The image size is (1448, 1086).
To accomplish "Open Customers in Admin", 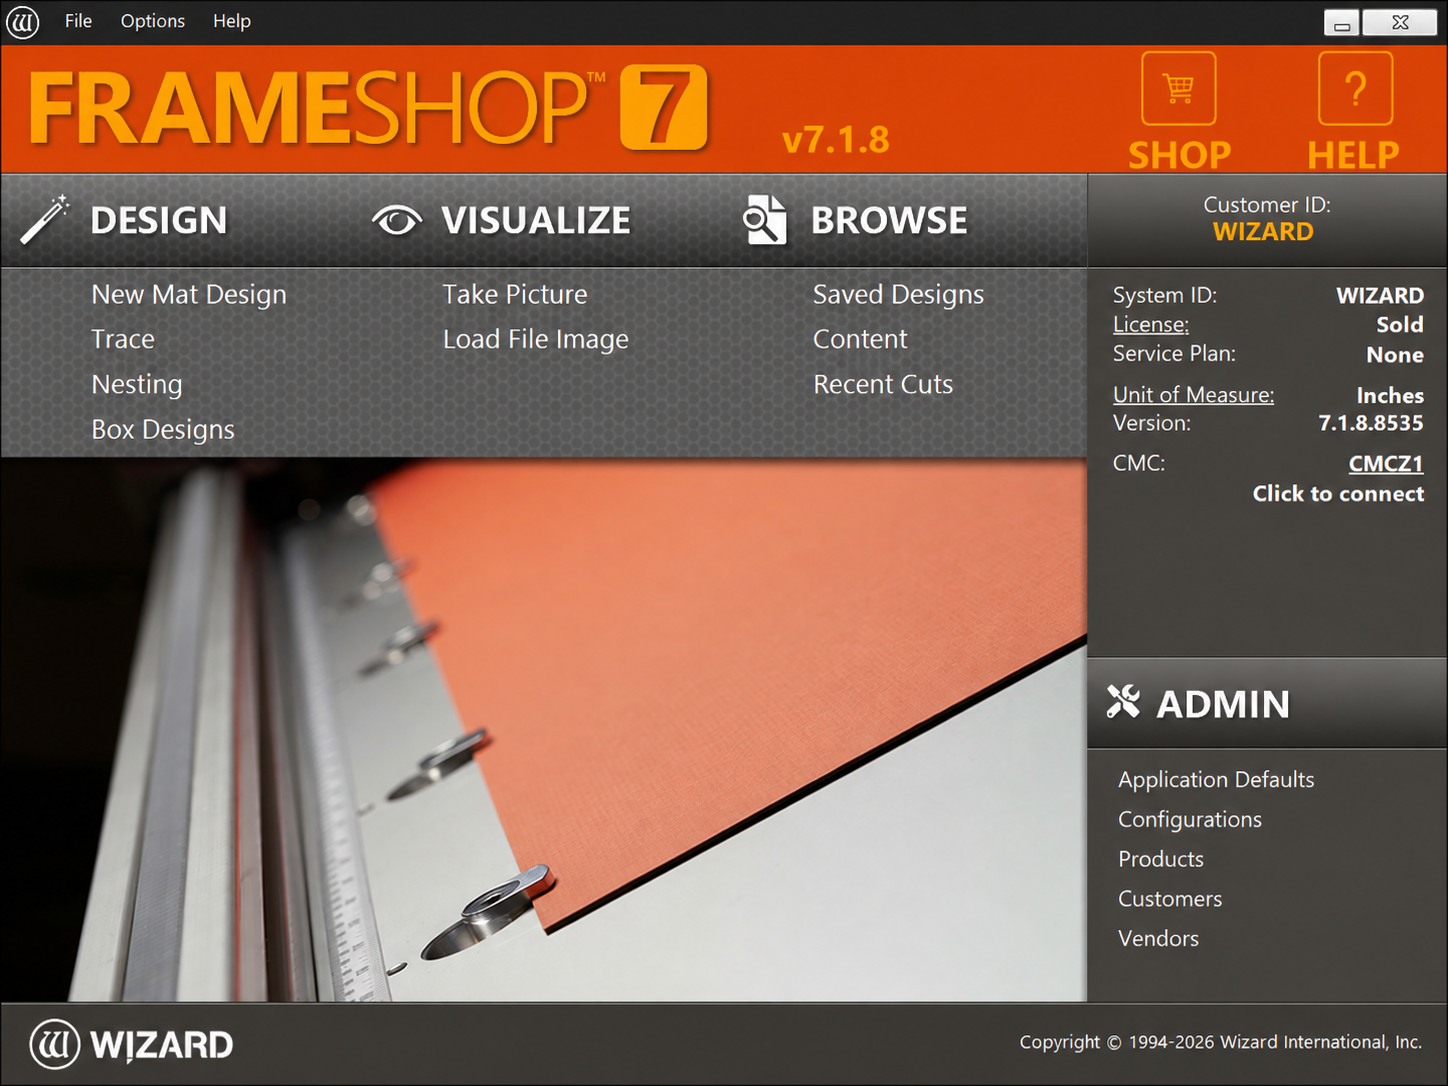I will tap(1170, 899).
